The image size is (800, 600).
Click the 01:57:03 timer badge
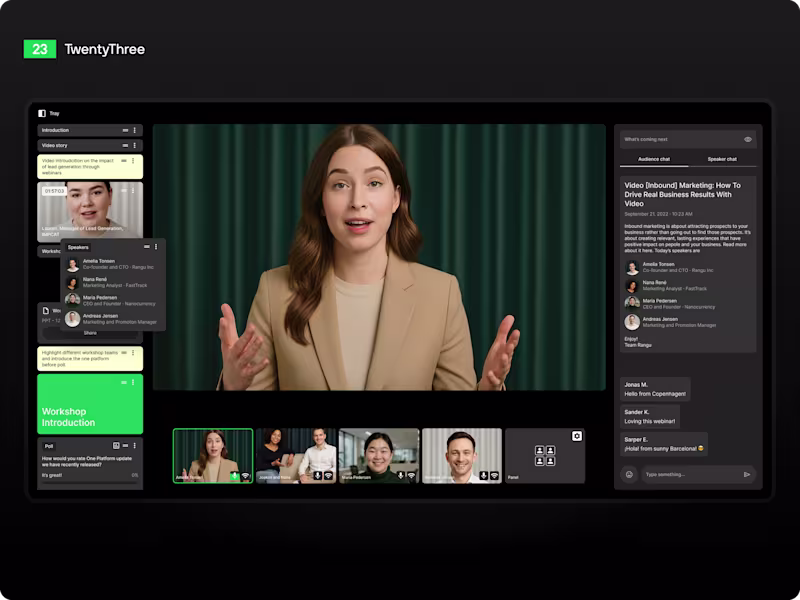55,191
